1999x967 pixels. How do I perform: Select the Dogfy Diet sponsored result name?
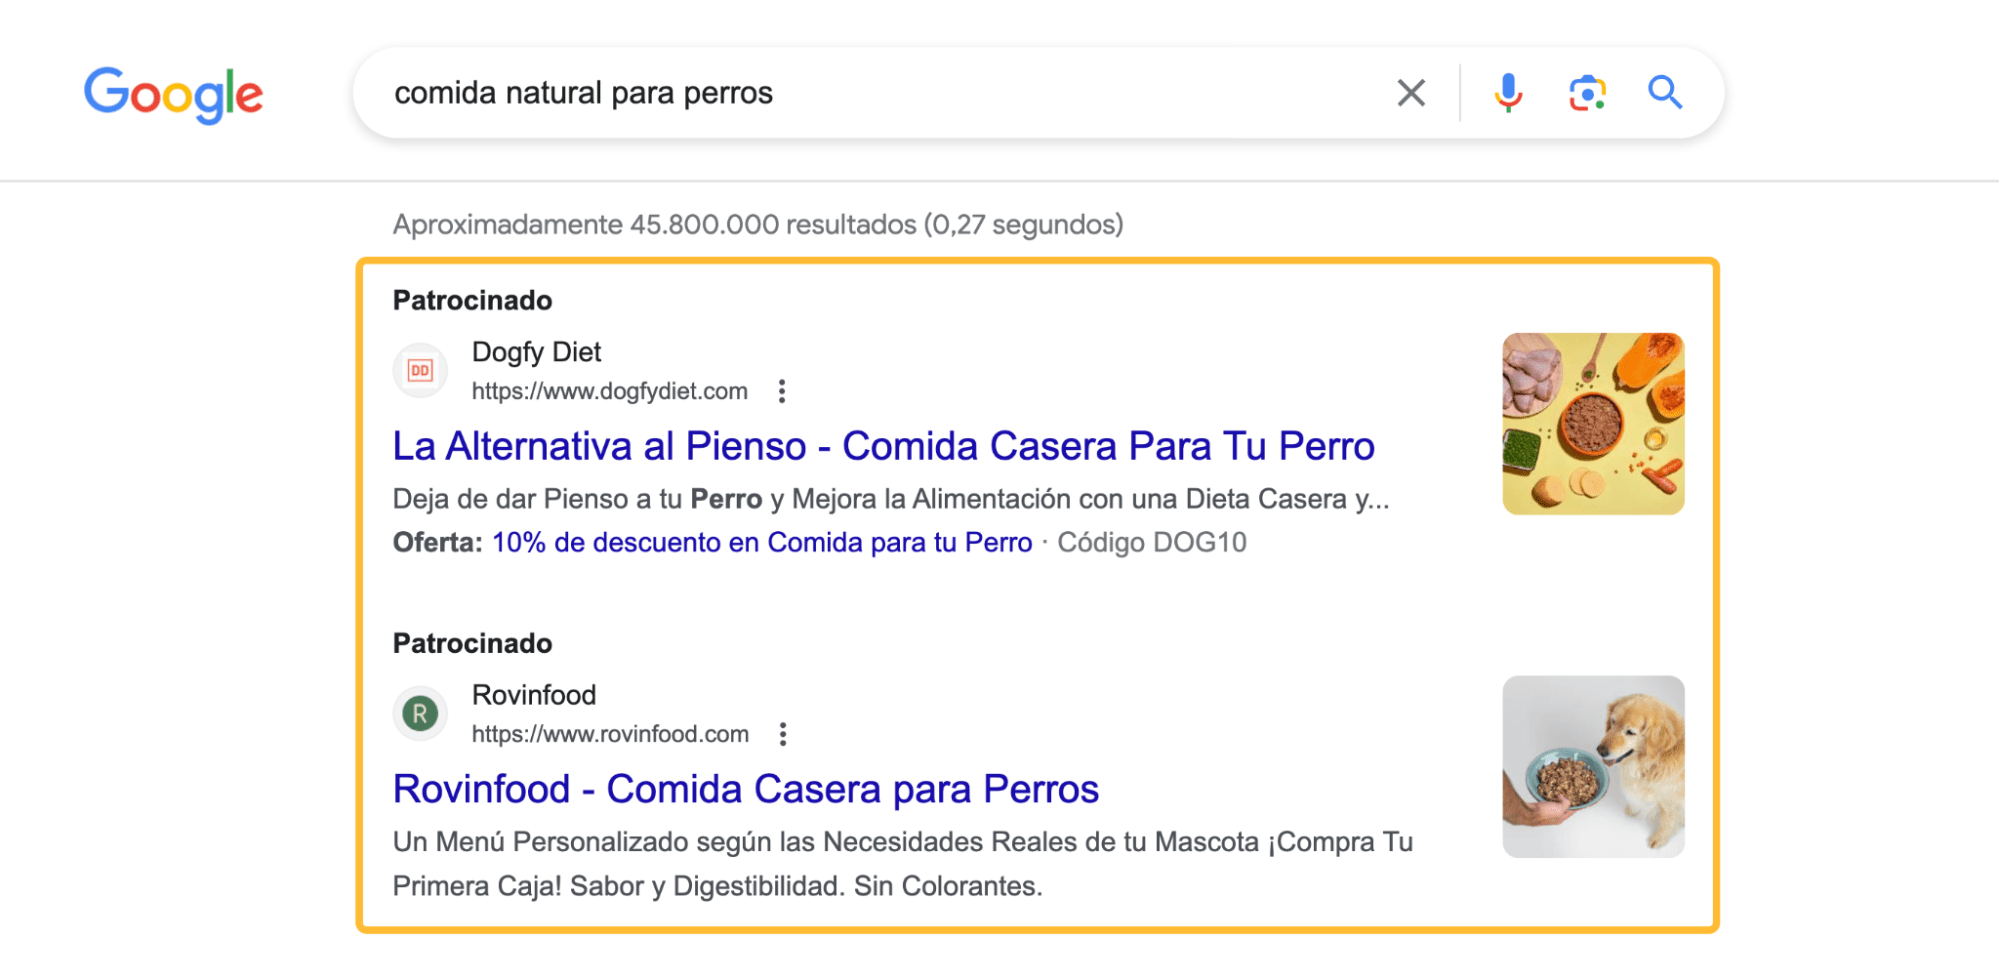tap(536, 352)
